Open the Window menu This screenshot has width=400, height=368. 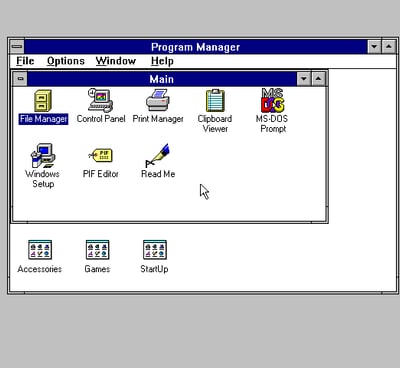[x=116, y=61]
